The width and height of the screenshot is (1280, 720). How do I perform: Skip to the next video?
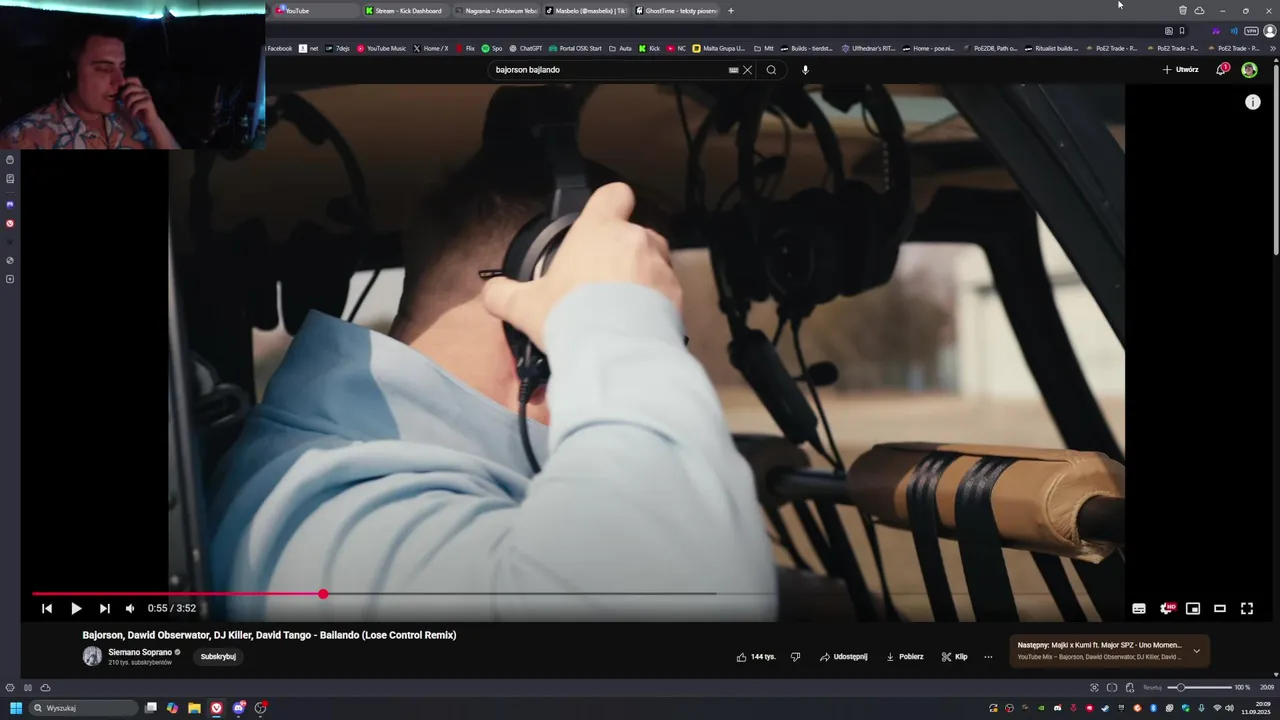pos(104,608)
